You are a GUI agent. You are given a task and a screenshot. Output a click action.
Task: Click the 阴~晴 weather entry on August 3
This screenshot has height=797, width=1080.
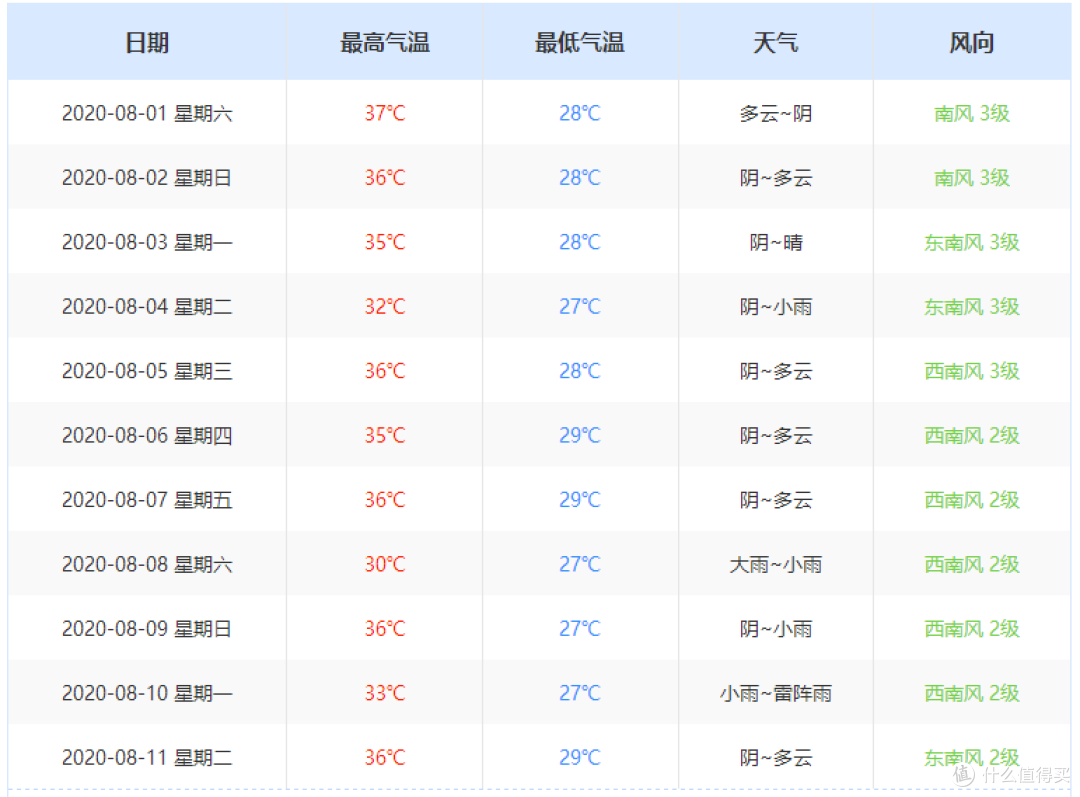click(776, 242)
